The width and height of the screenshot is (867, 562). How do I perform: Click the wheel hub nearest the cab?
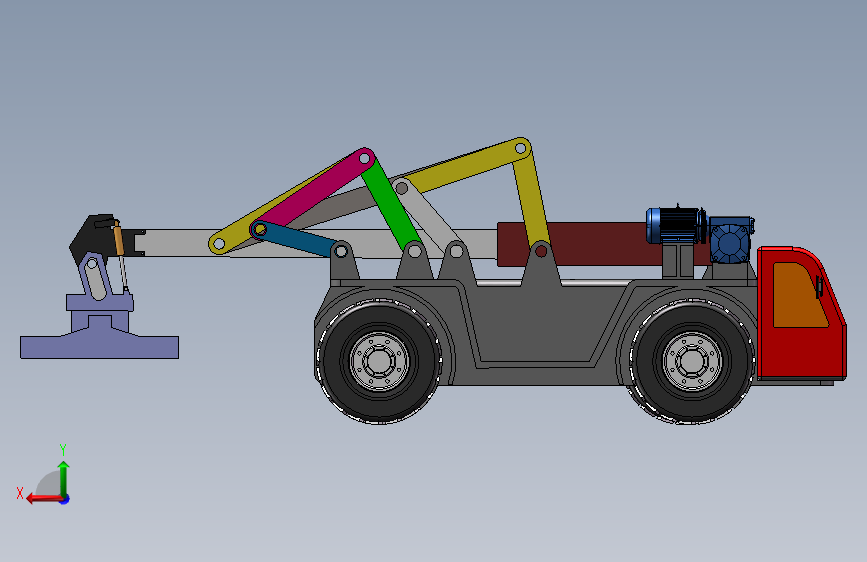pyautogui.click(x=692, y=362)
